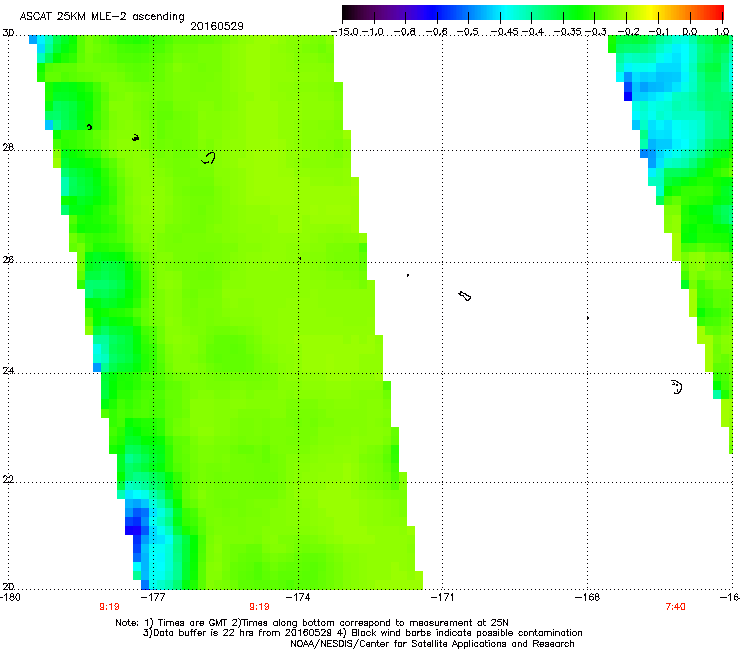
Task: Click the latitude label 24
Action: (8, 371)
